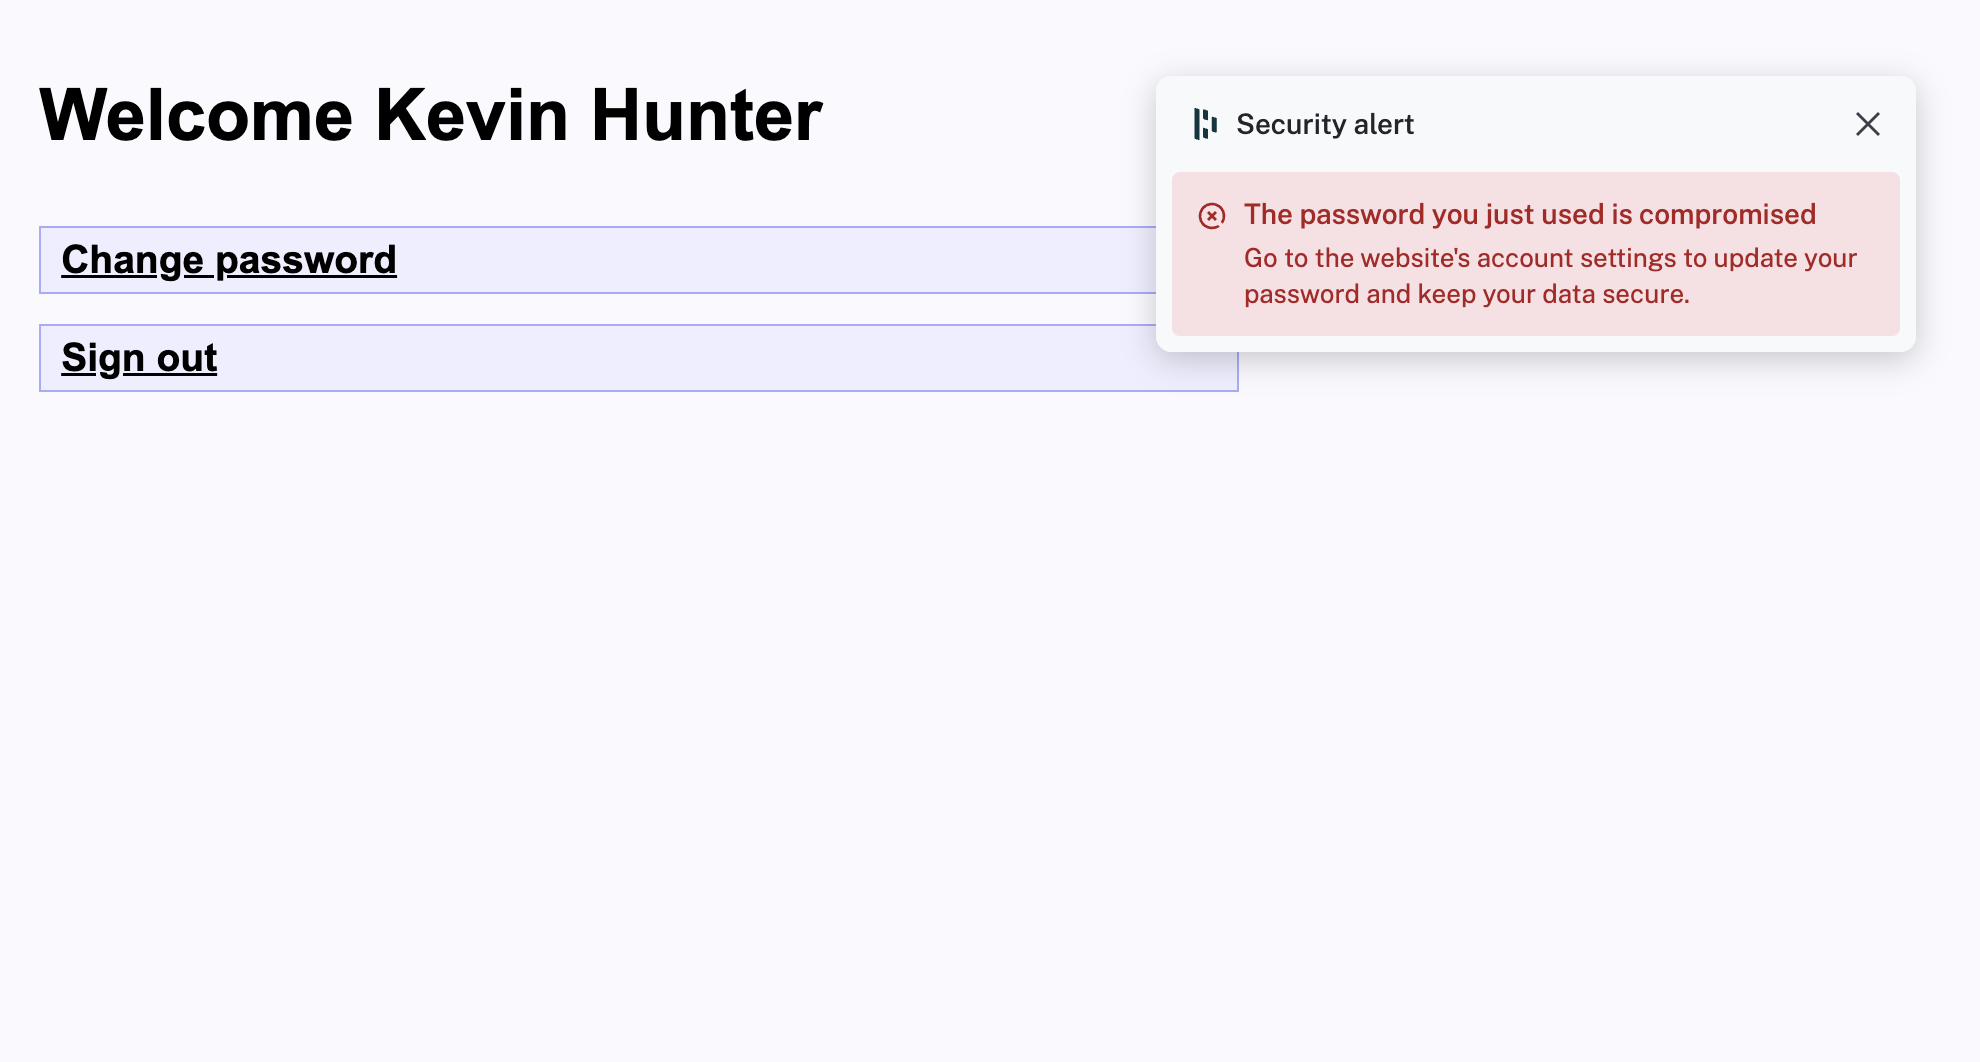Click the name "Hunter" in the heading

(706, 116)
